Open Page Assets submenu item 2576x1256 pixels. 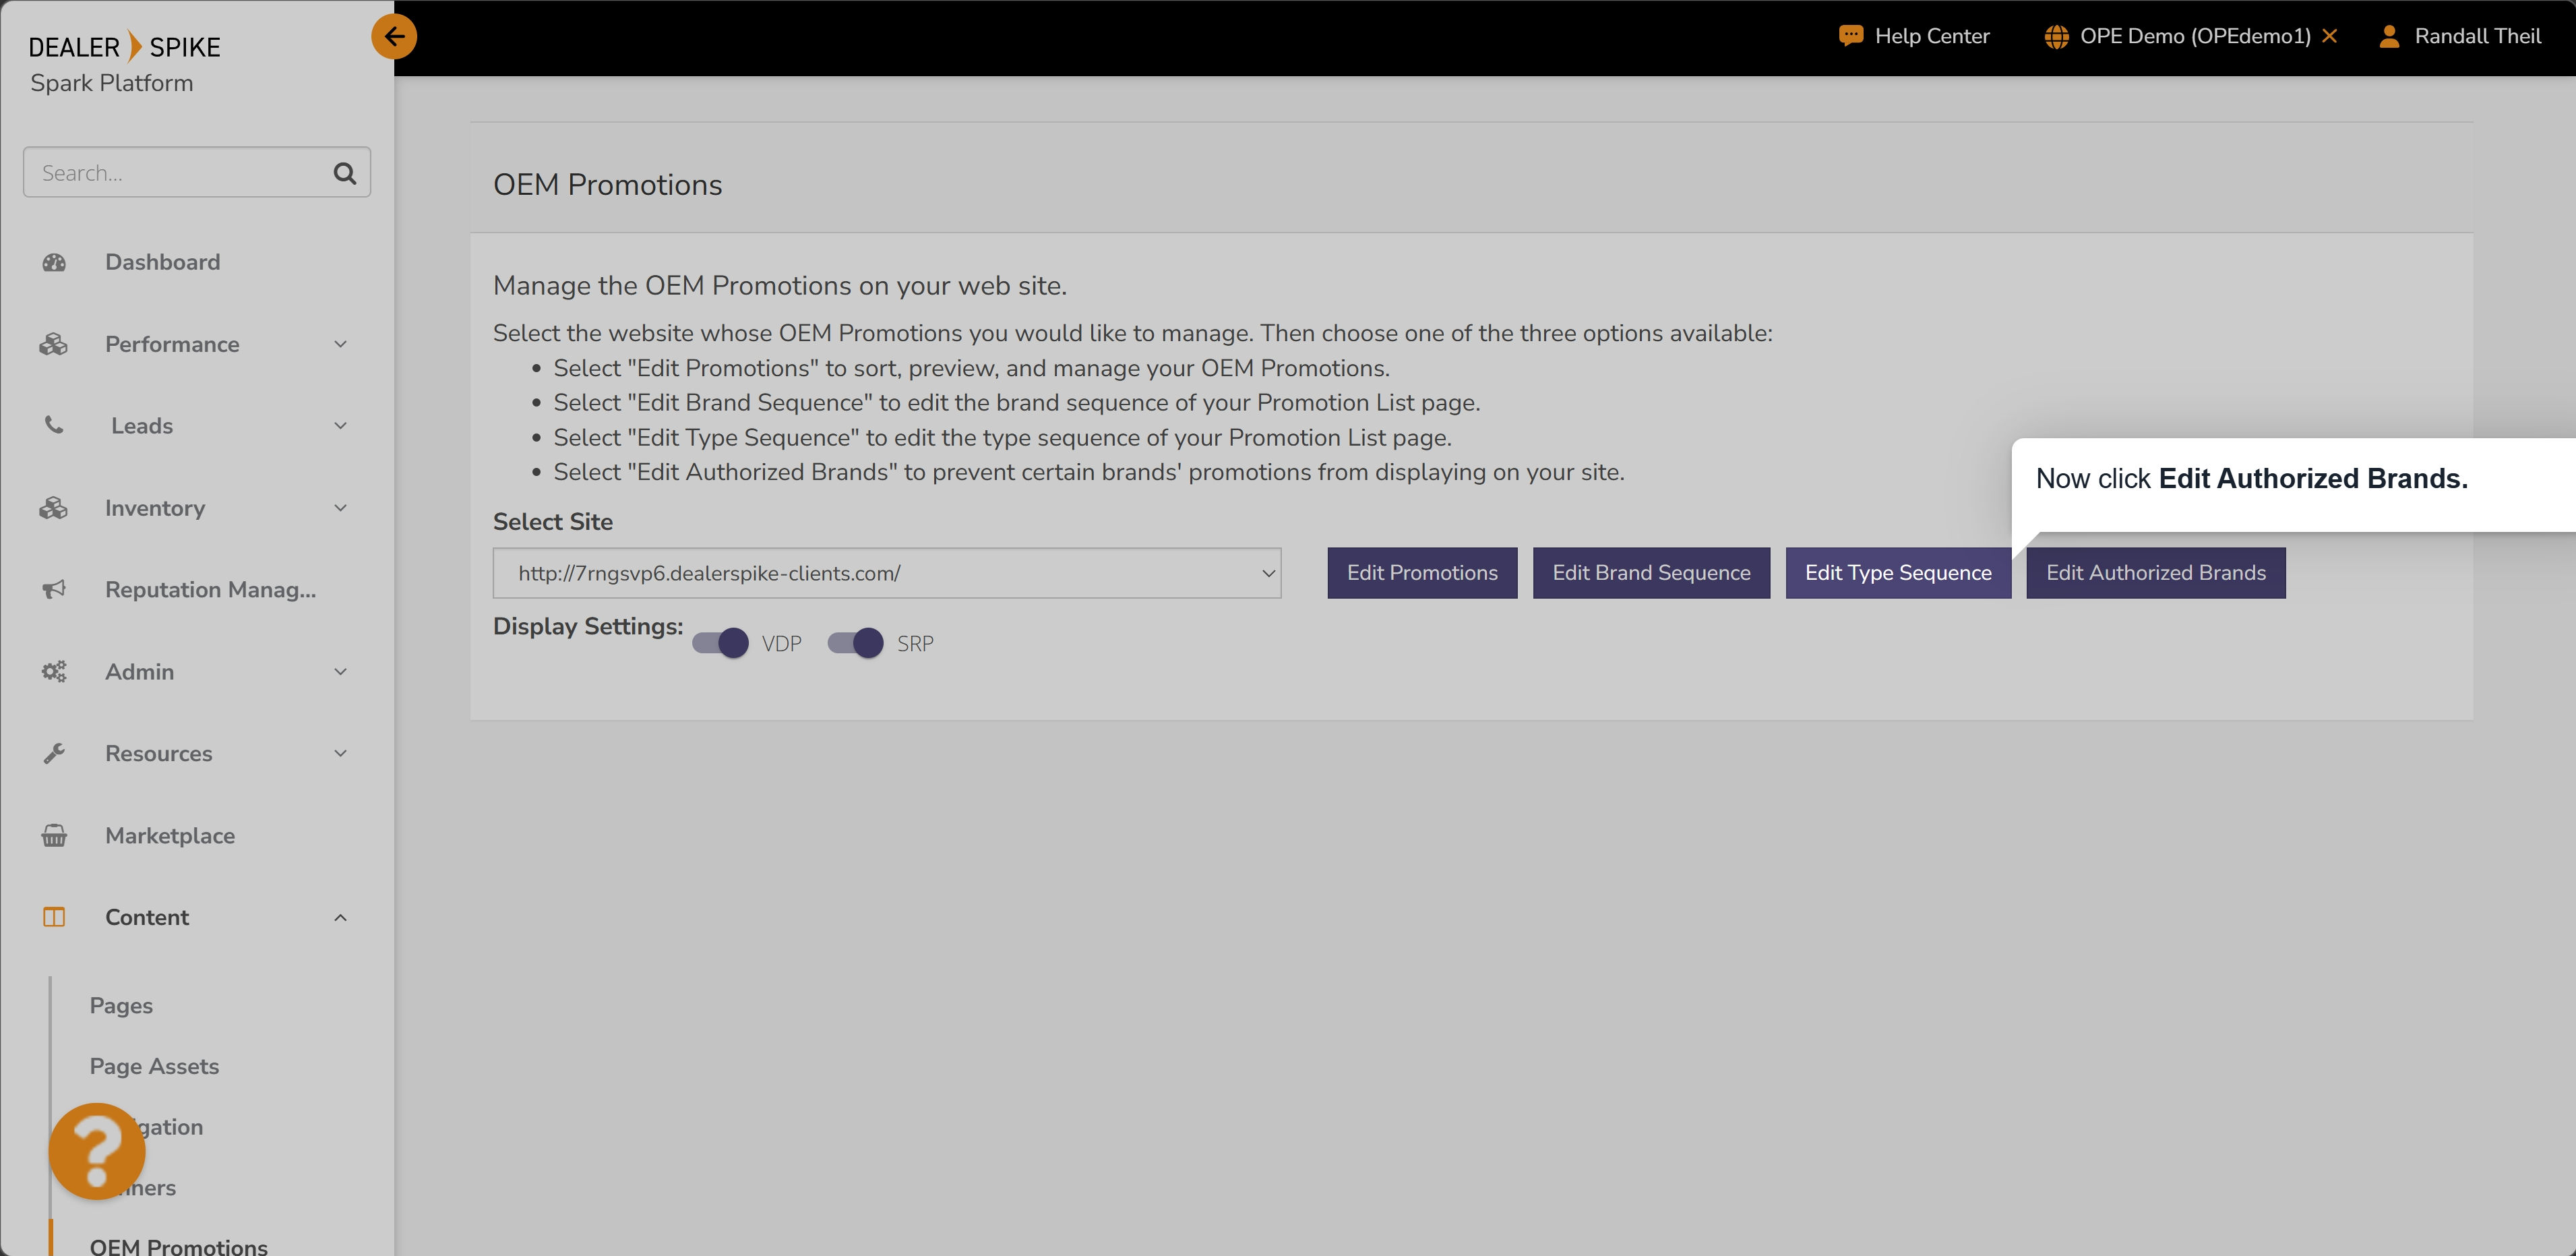pos(154,1066)
